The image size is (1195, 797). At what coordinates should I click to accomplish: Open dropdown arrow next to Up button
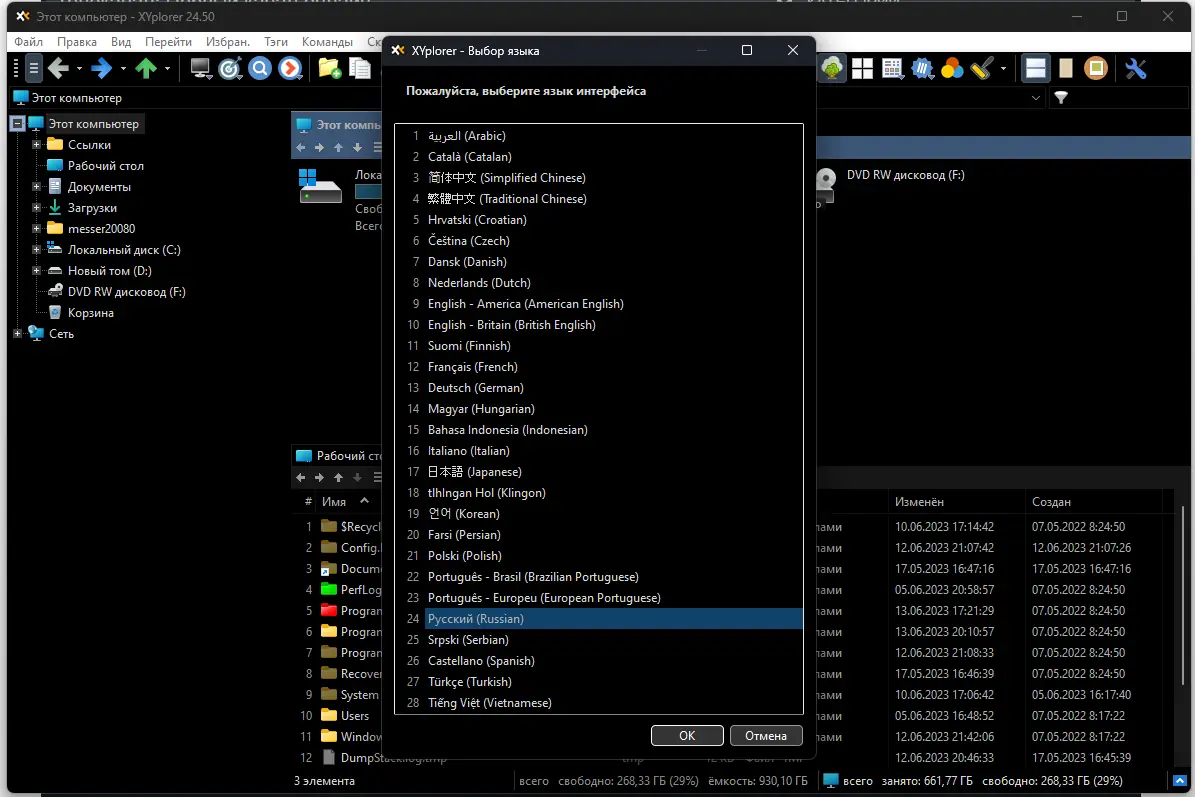[167, 69]
